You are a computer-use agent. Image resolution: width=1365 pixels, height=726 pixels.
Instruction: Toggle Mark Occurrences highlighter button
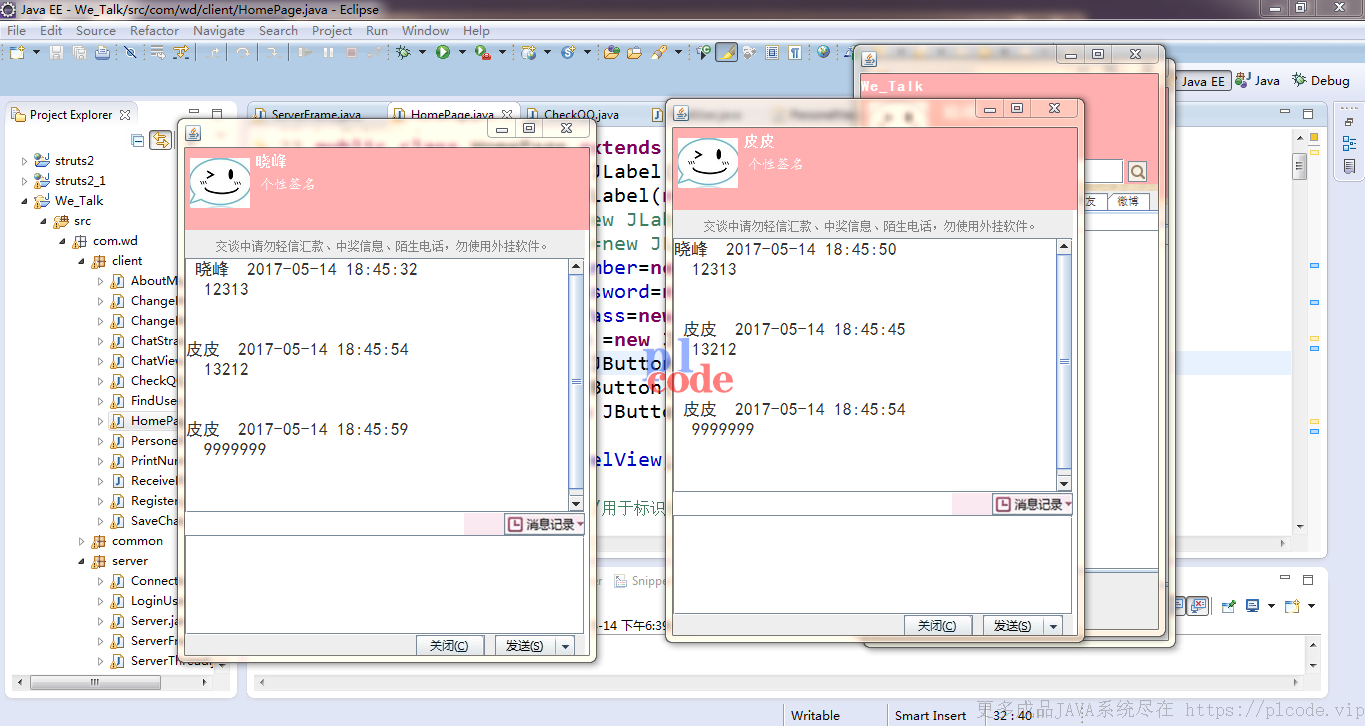click(x=727, y=52)
